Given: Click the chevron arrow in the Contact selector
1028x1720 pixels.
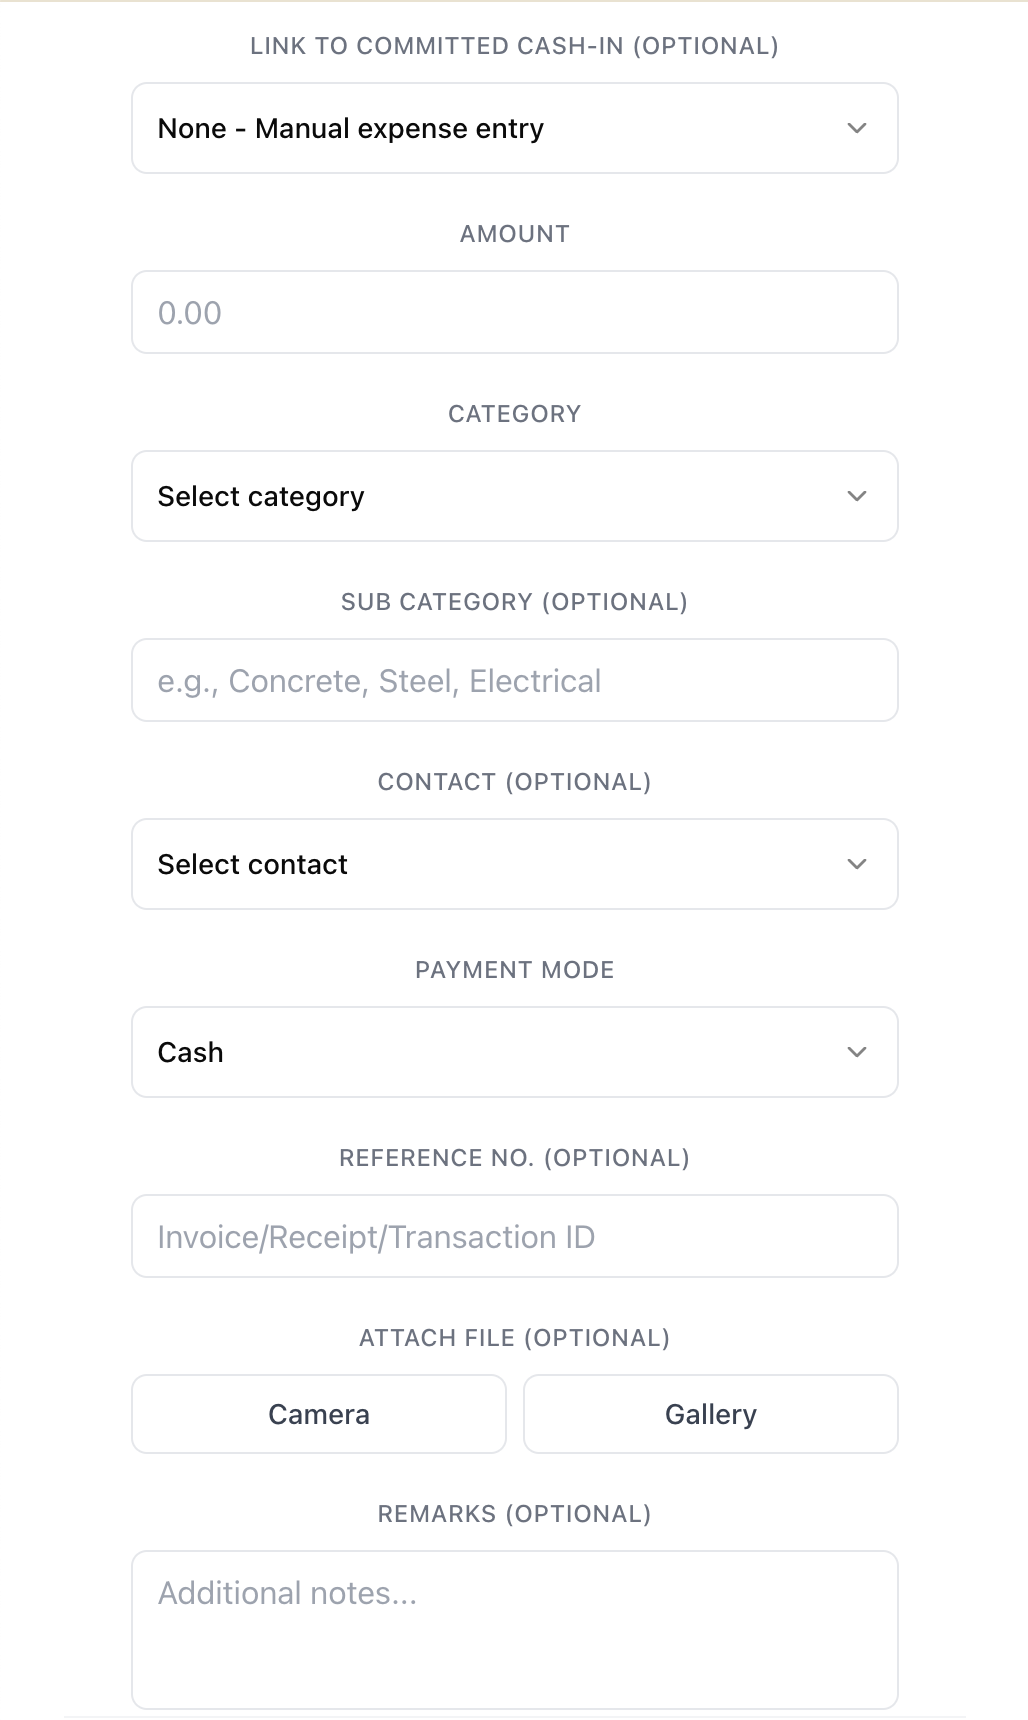Looking at the screenshot, I should tap(856, 864).
